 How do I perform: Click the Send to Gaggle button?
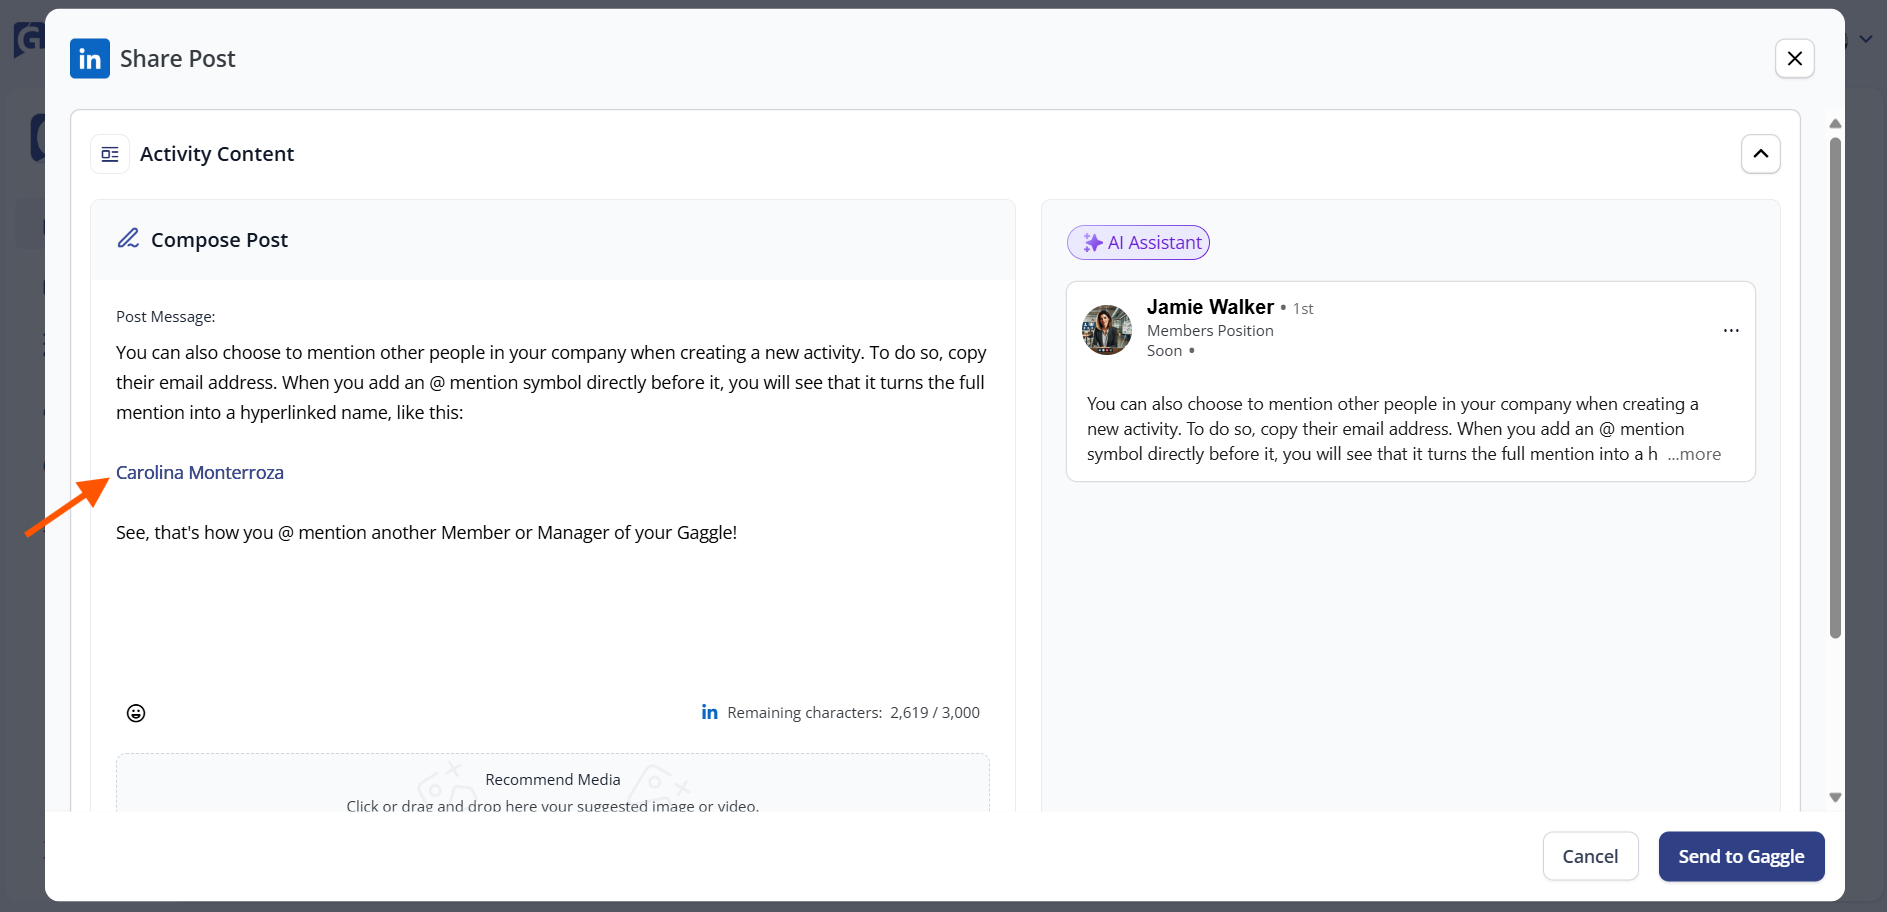coord(1740,856)
